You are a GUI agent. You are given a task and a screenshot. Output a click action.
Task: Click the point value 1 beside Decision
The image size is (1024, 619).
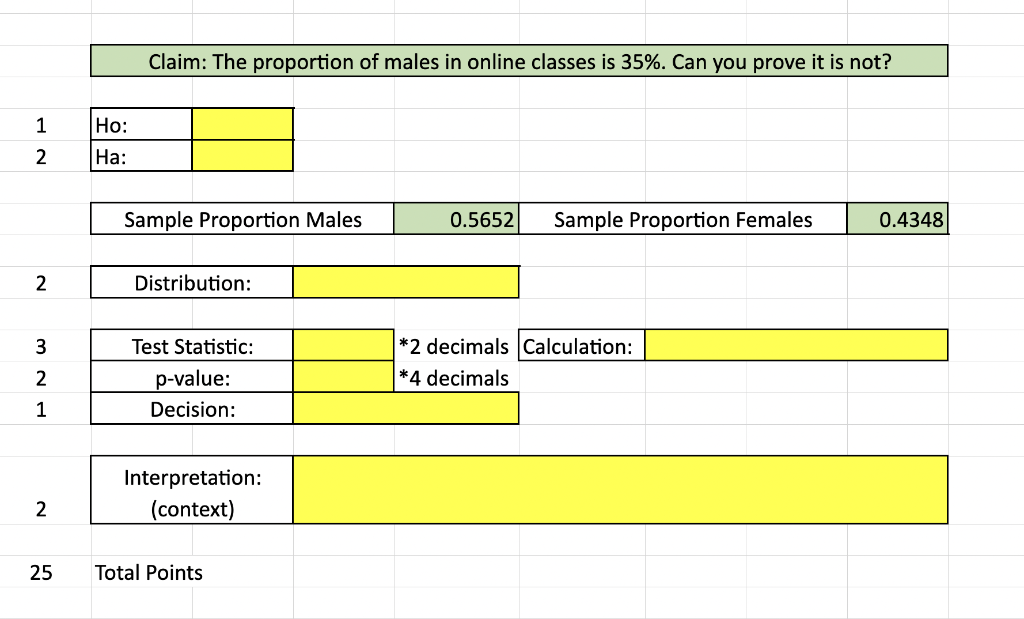point(41,409)
